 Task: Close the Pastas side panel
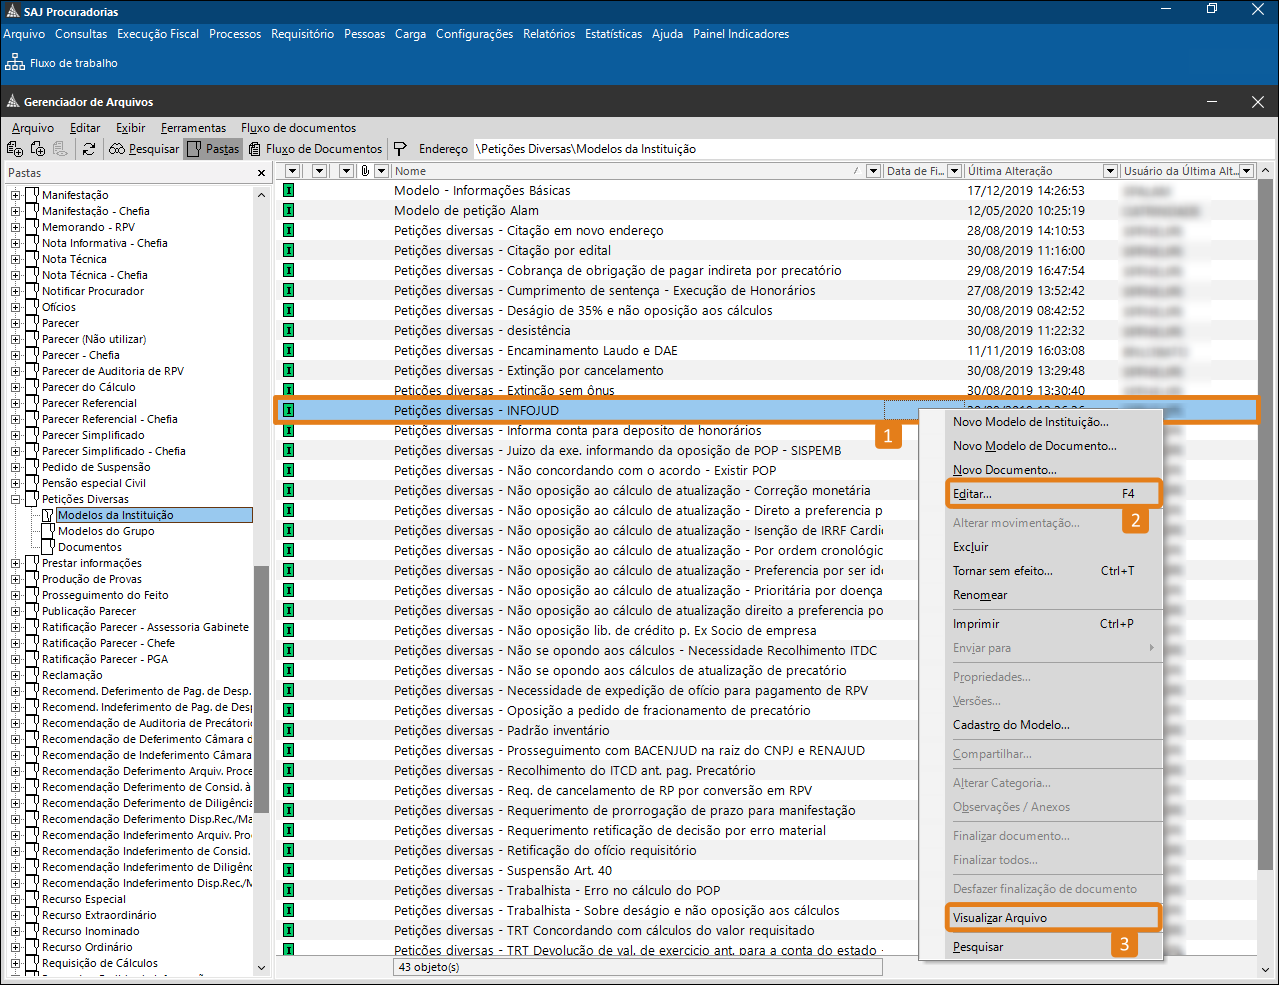(x=262, y=173)
